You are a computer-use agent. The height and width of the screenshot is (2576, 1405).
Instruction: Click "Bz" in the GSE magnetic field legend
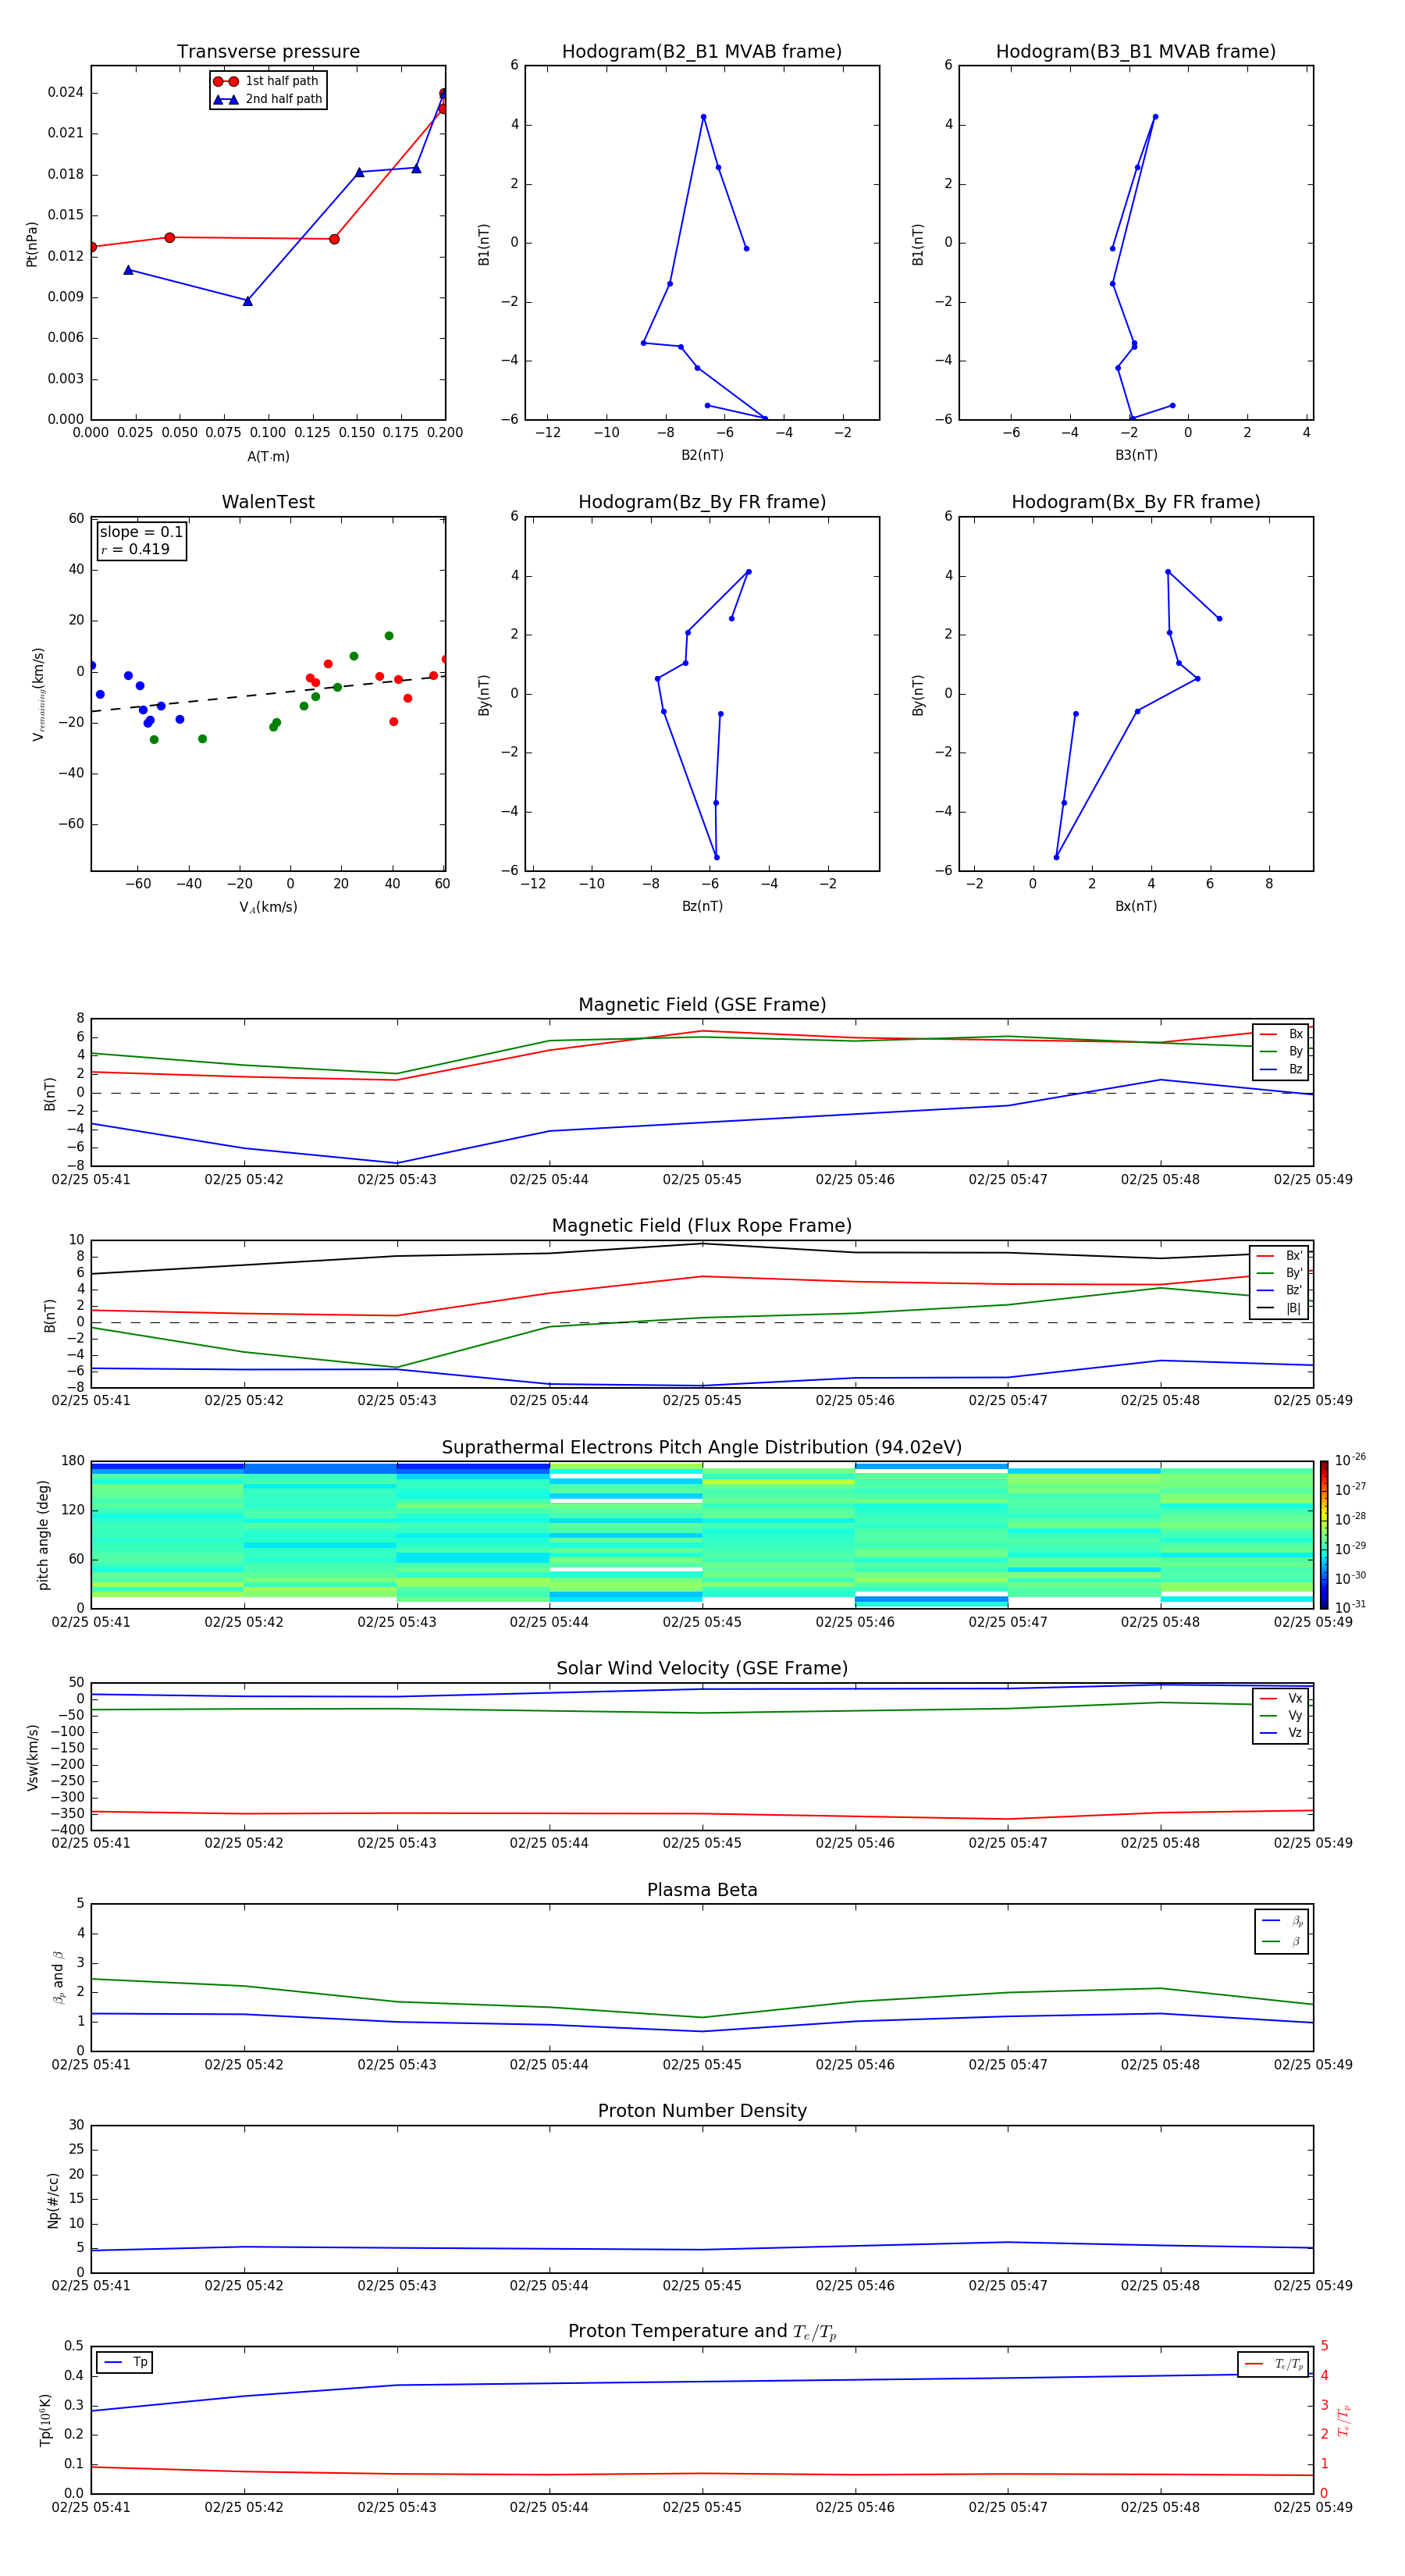tap(1281, 1069)
